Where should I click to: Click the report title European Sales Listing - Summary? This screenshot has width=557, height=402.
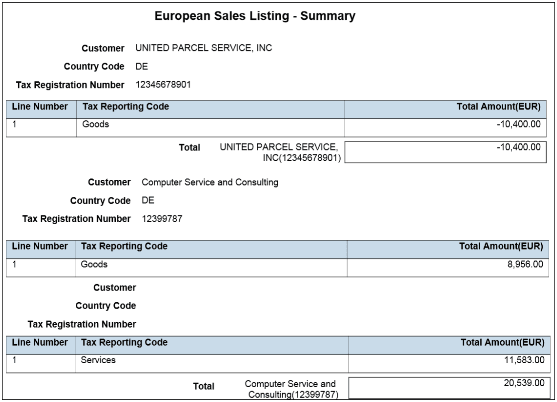[x=255, y=16]
